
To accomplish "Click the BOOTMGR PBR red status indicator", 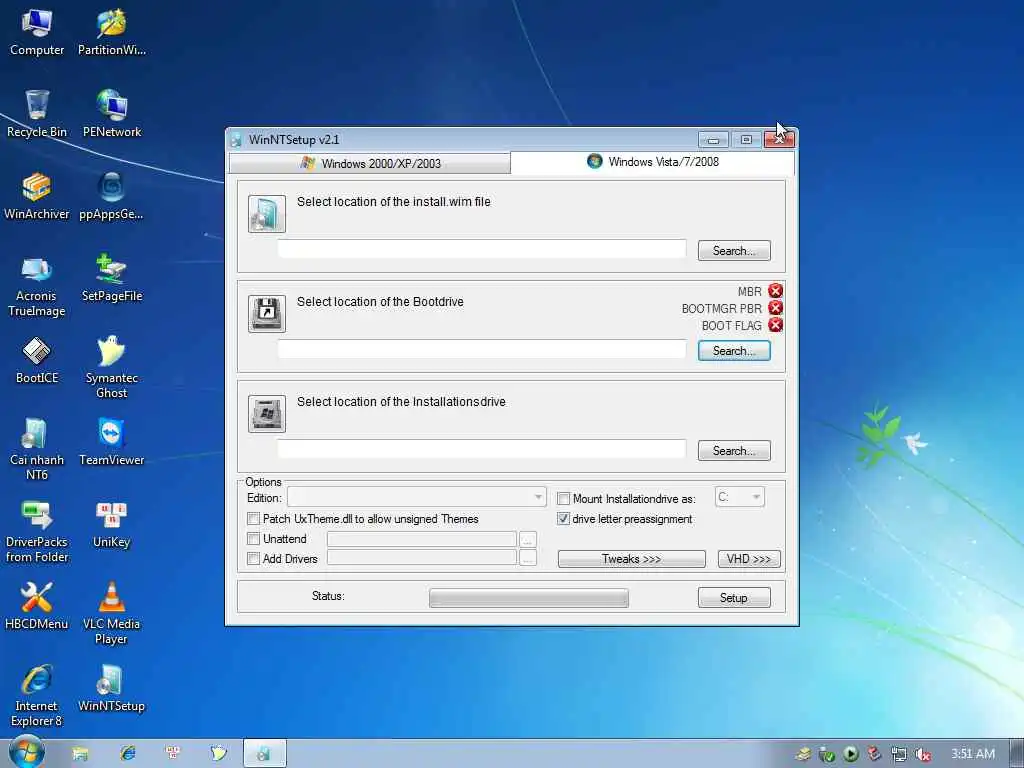I will click(775, 308).
